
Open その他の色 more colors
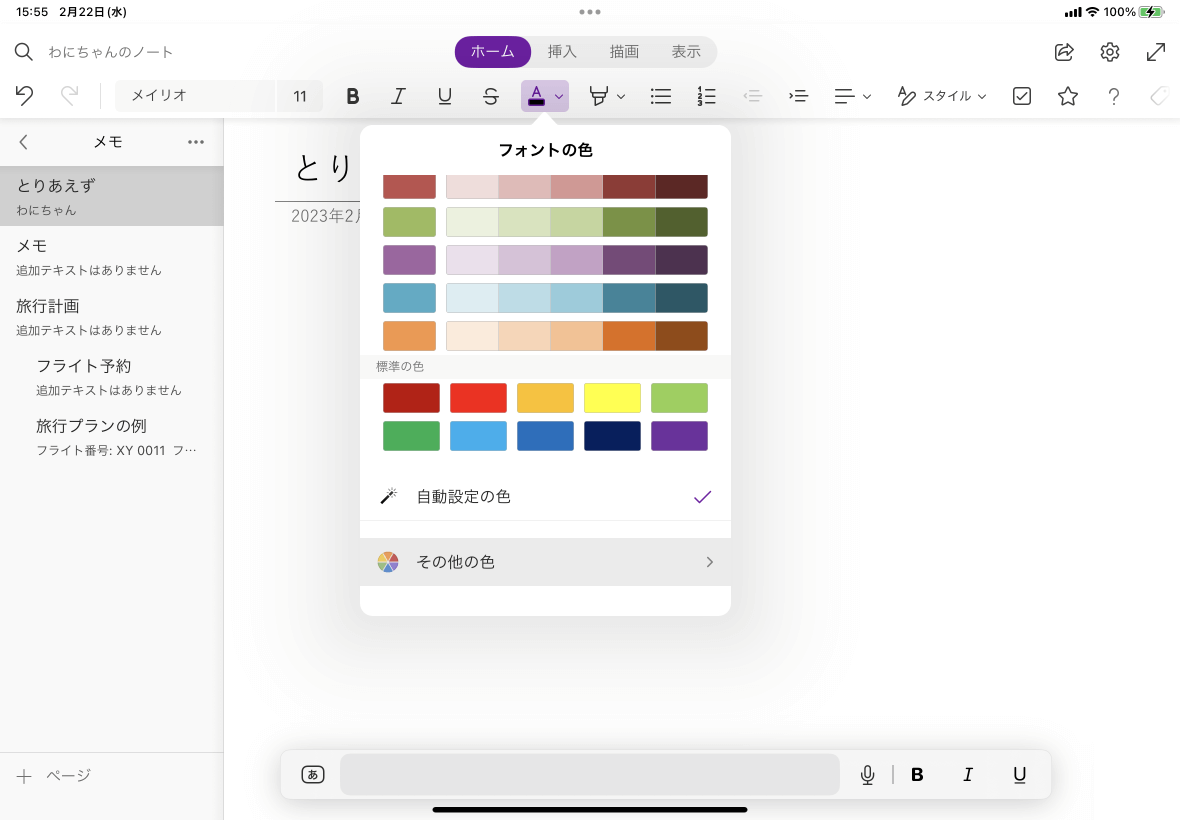[546, 562]
